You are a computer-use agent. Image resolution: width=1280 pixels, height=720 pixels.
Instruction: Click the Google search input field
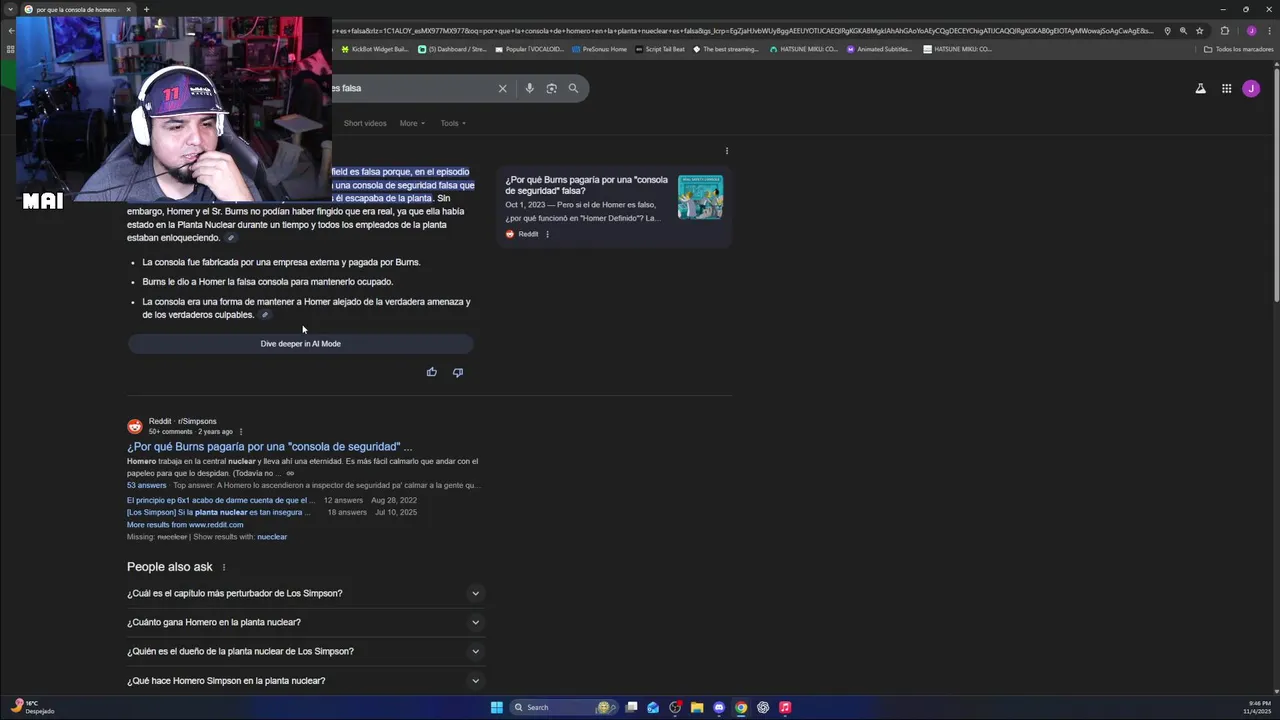click(415, 88)
